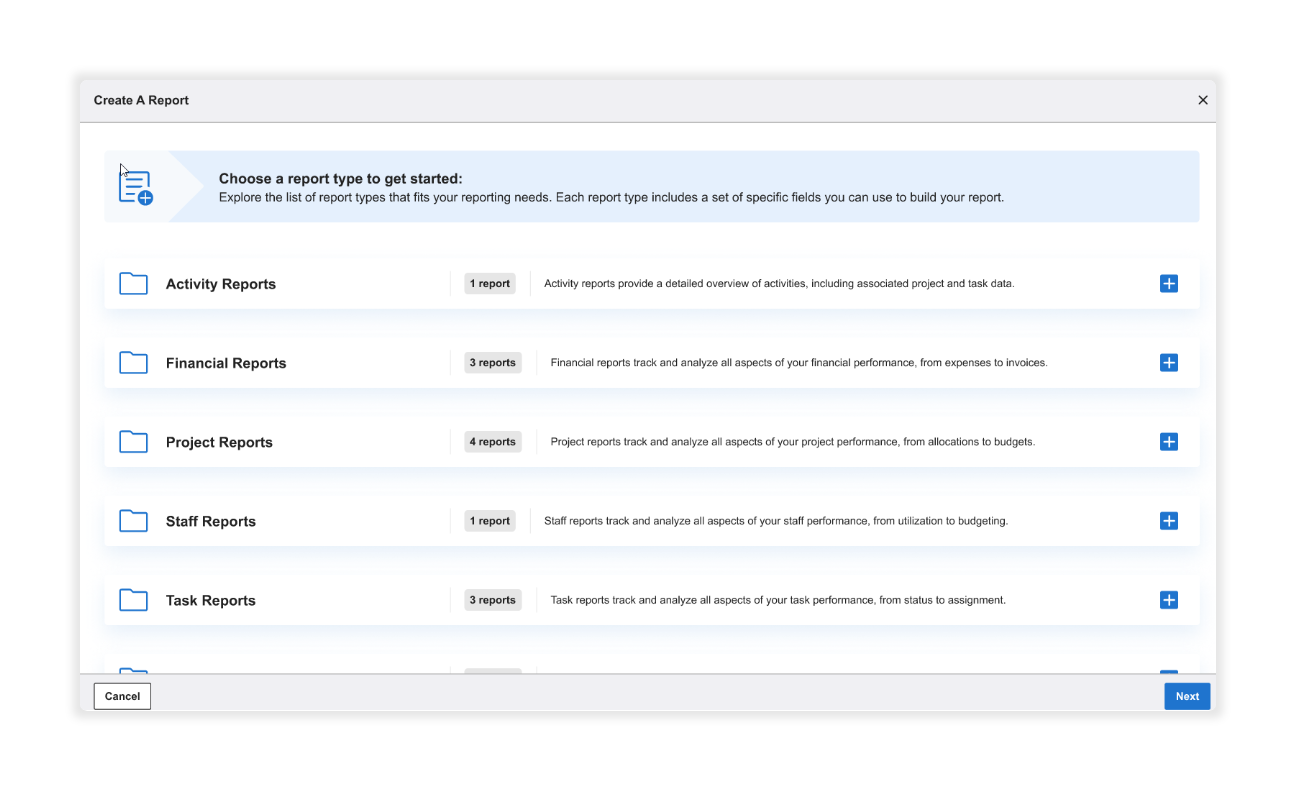
Task: Expand Activity Reports with plus icon
Action: click(x=1168, y=284)
